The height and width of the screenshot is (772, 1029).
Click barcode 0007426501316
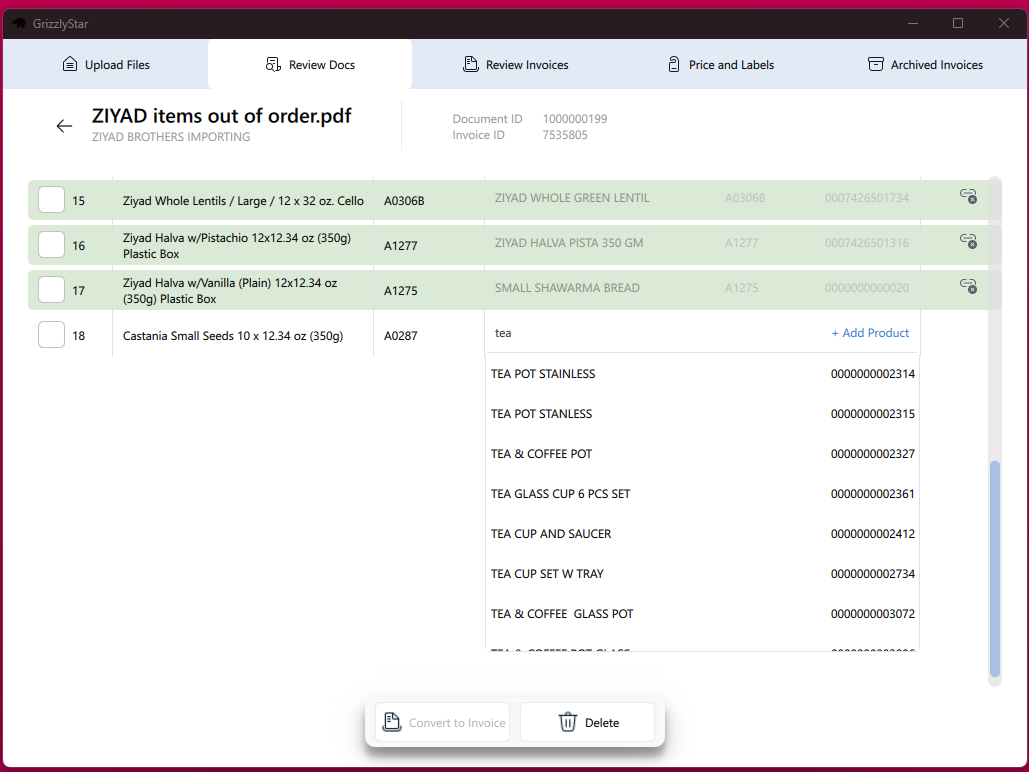coord(867,243)
